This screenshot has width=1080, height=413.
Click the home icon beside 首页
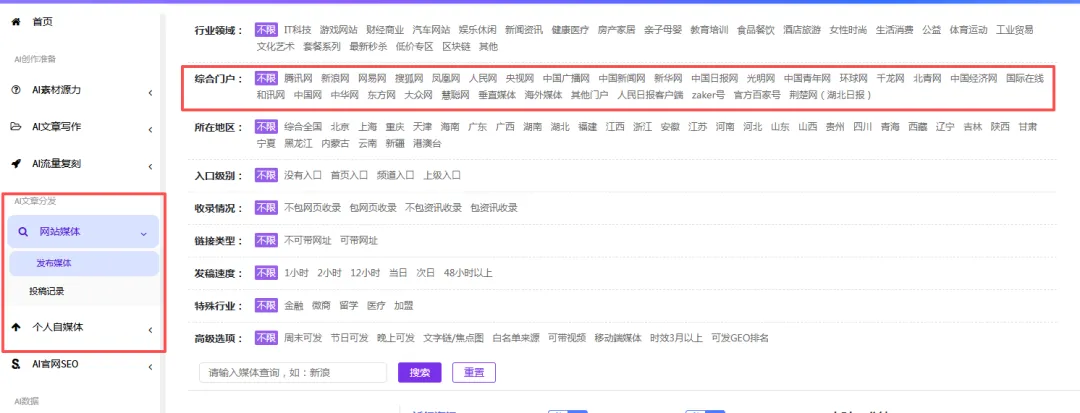[x=16, y=22]
